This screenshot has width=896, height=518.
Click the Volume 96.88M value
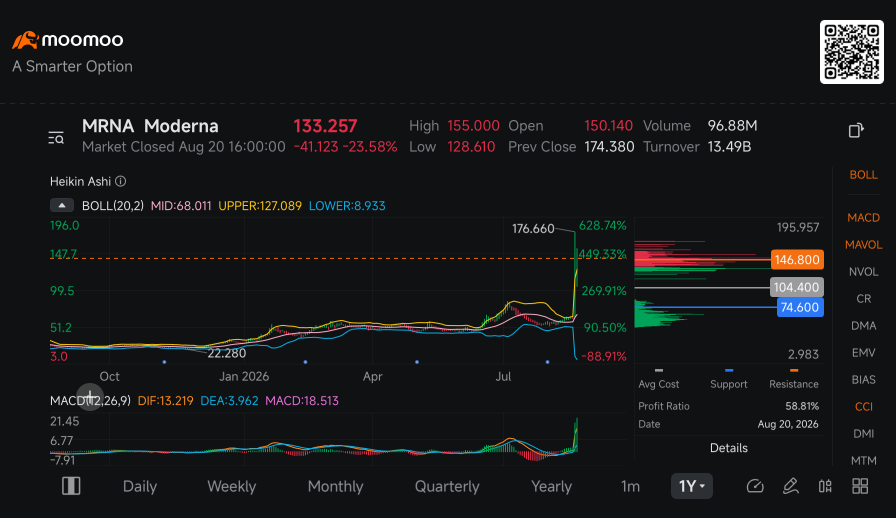(733, 126)
